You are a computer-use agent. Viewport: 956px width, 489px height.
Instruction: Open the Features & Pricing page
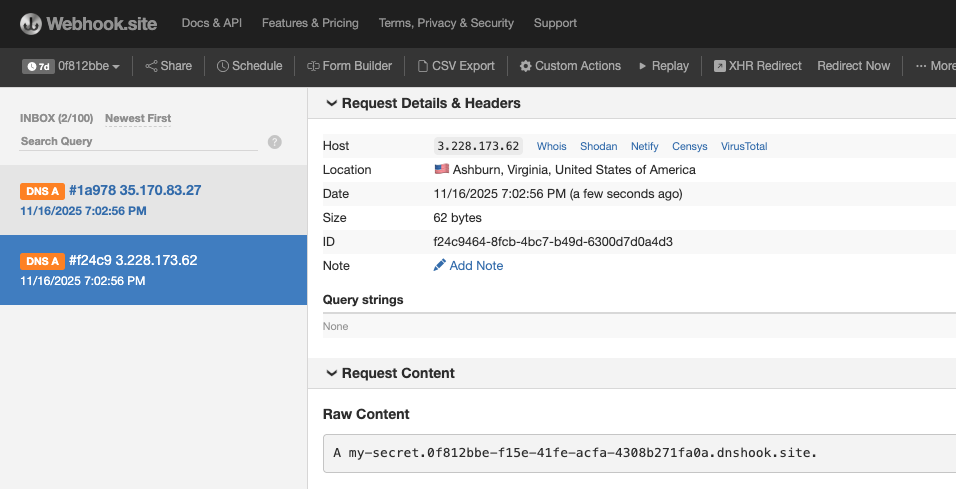click(x=310, y=23)
